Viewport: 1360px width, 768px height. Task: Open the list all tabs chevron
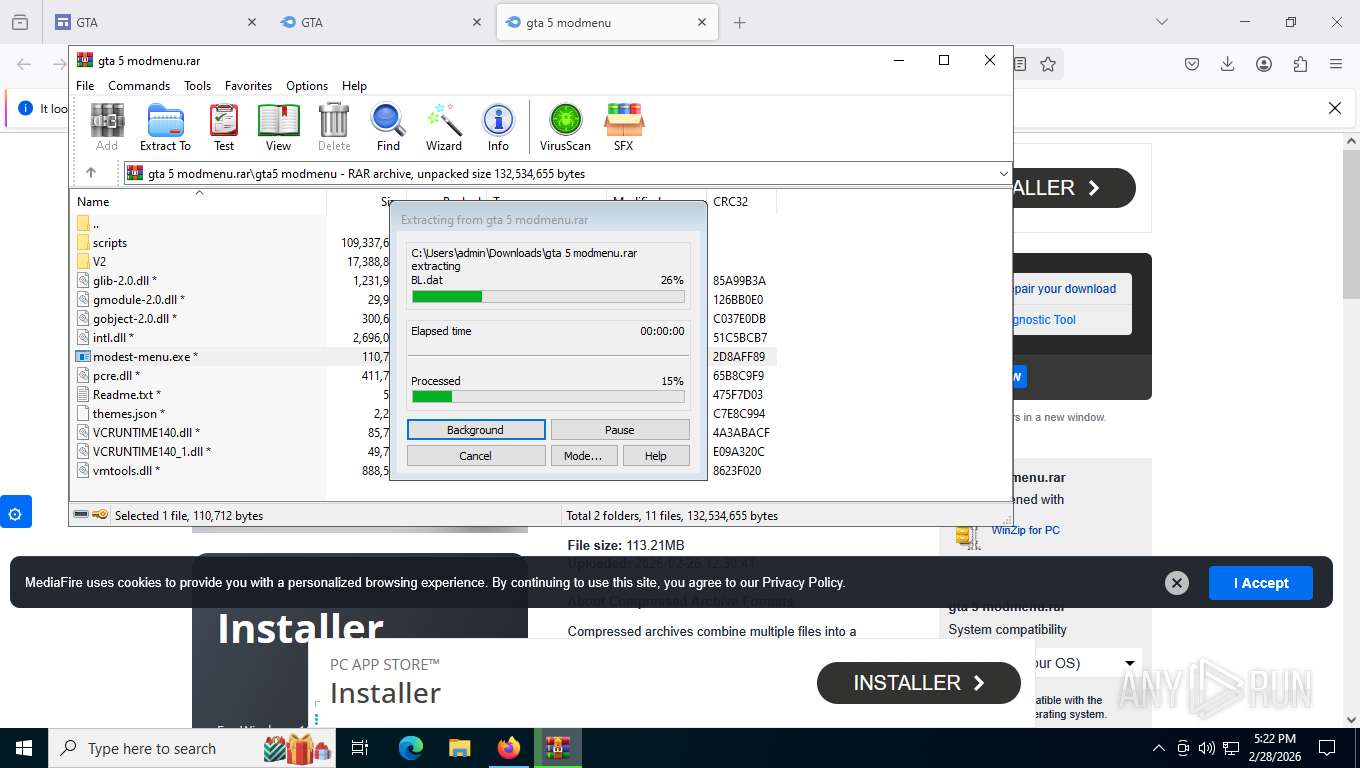point(1162,22)
